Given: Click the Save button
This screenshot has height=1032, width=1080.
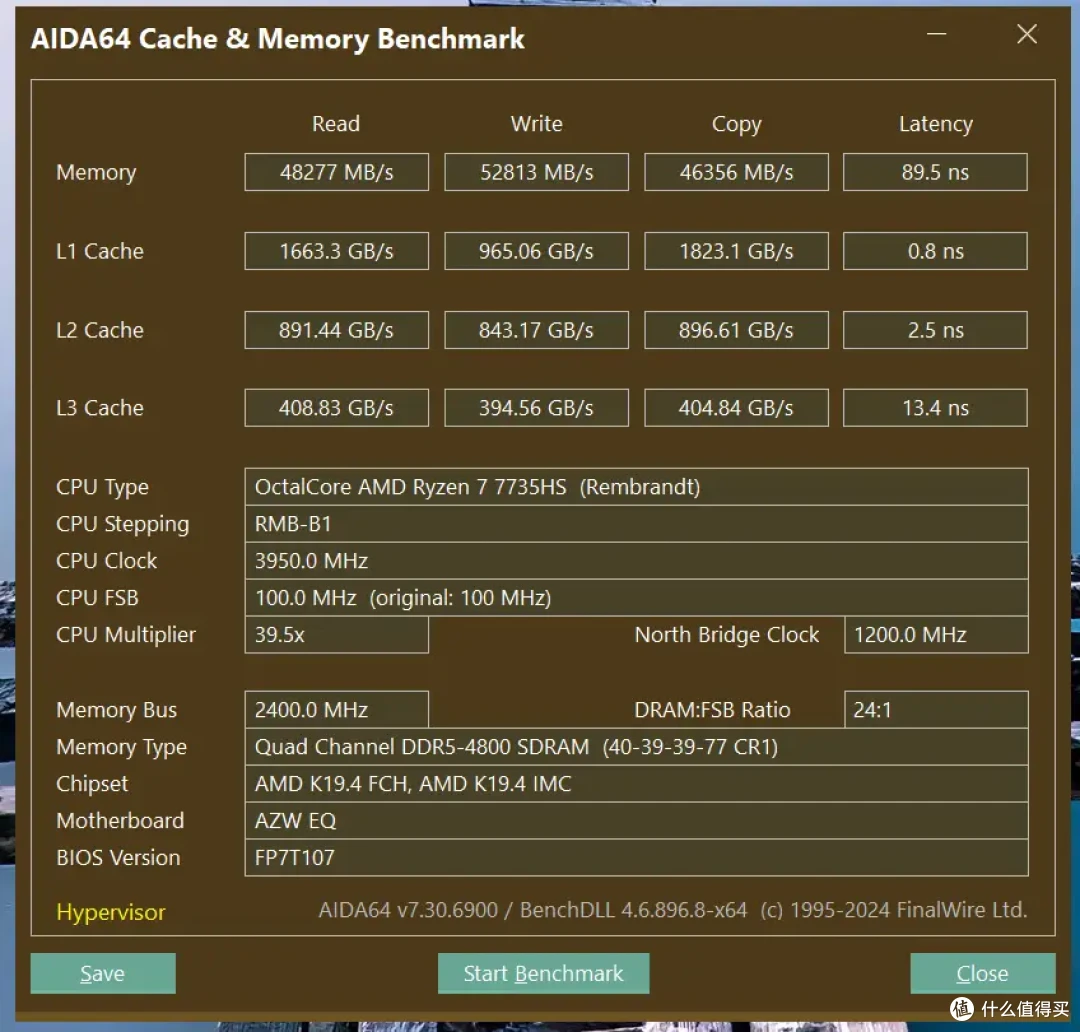Looking at the screenshot, I should [x=103, y=973].
